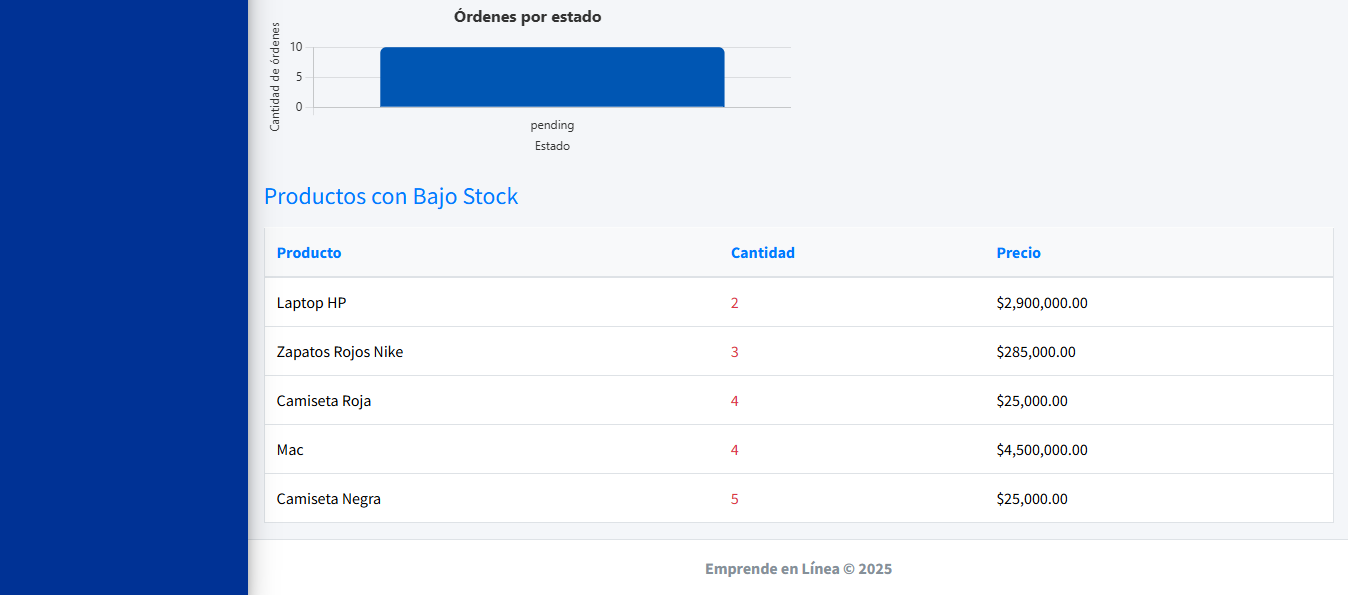
Task: Click the quantity 2 for Laptop HP
Action: [x=735, y=303]
